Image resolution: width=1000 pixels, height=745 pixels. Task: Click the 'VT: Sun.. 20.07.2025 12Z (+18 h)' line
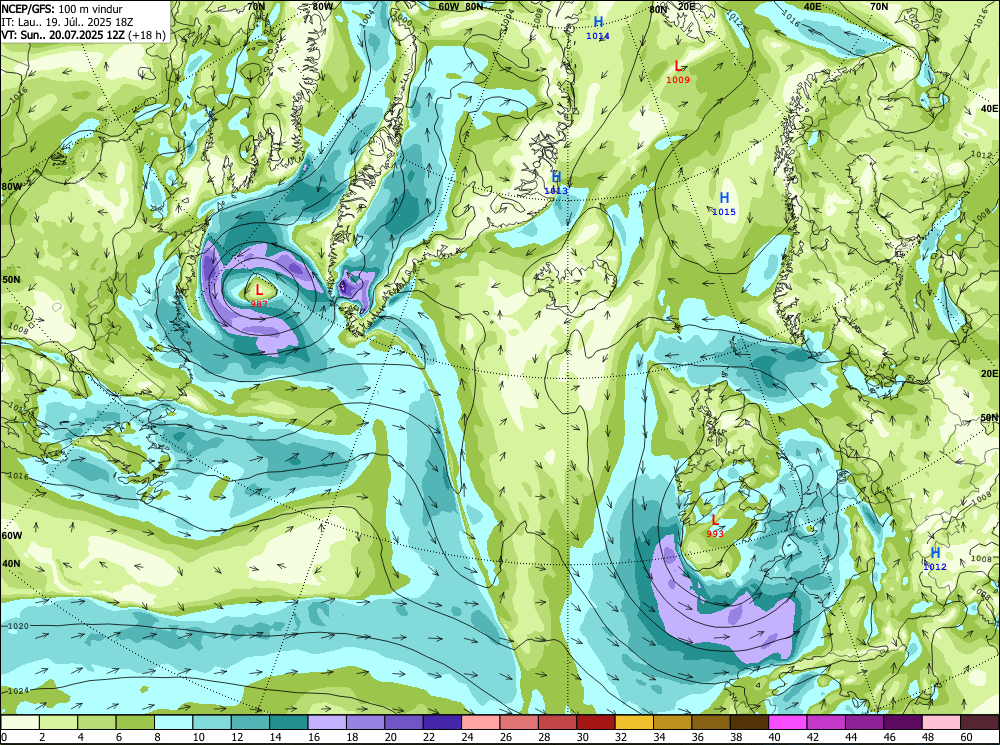pos(84,34)
